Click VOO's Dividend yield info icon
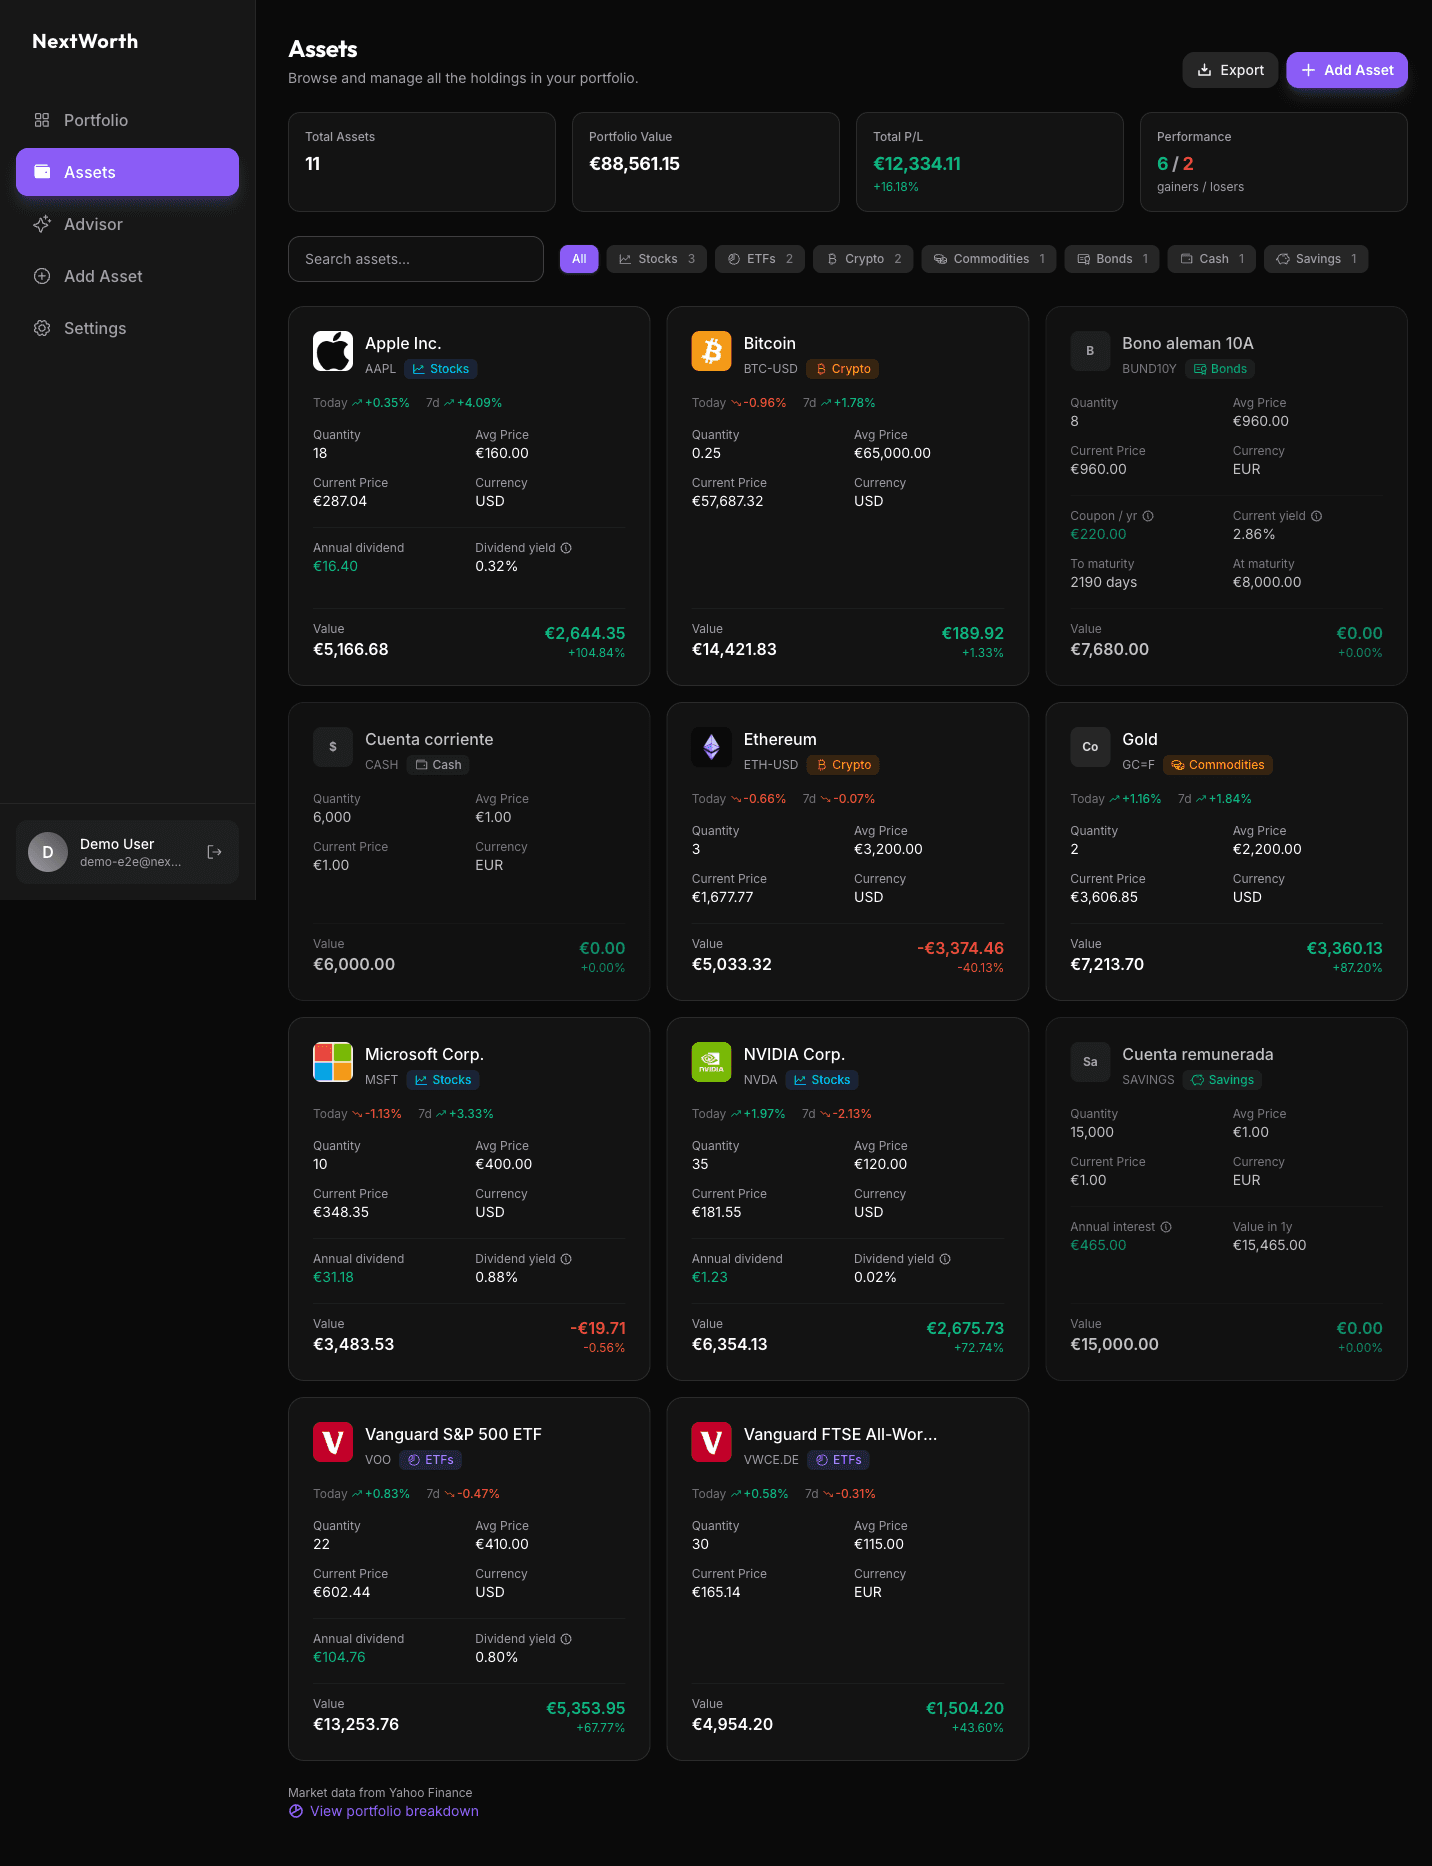 point(566,1639)
